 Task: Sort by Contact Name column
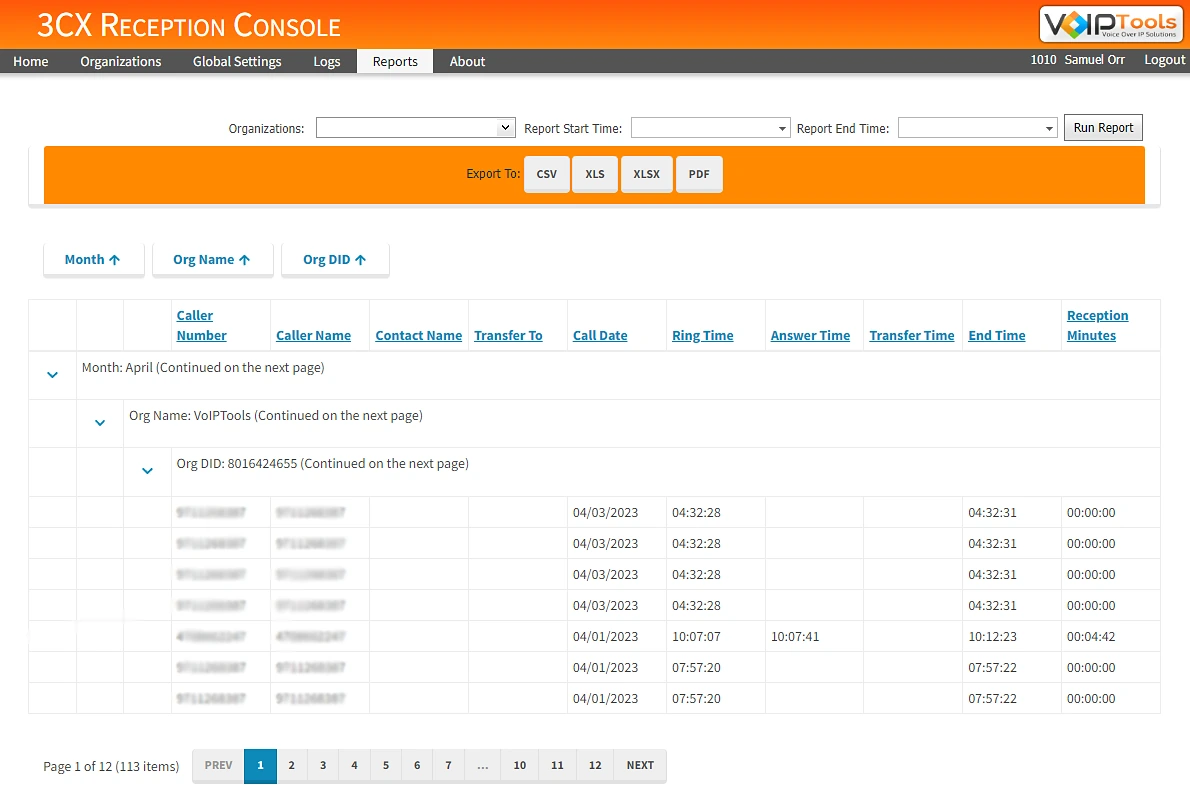click(x=418, y=335)
